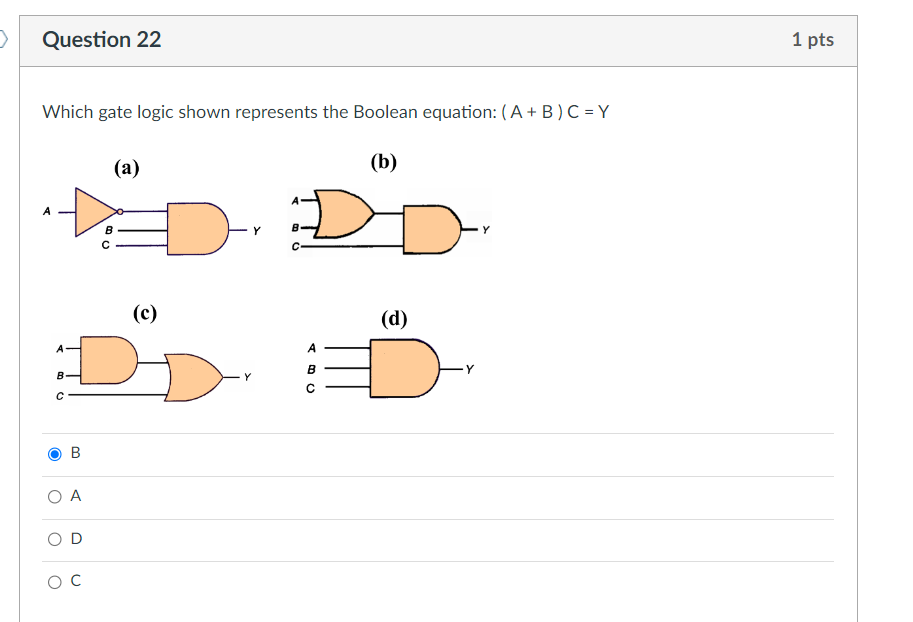This screenshot has width=913, height=622.
Task: Click the NOT gate (inverter) in diagram (a)
Action: [x=88, y=212]
